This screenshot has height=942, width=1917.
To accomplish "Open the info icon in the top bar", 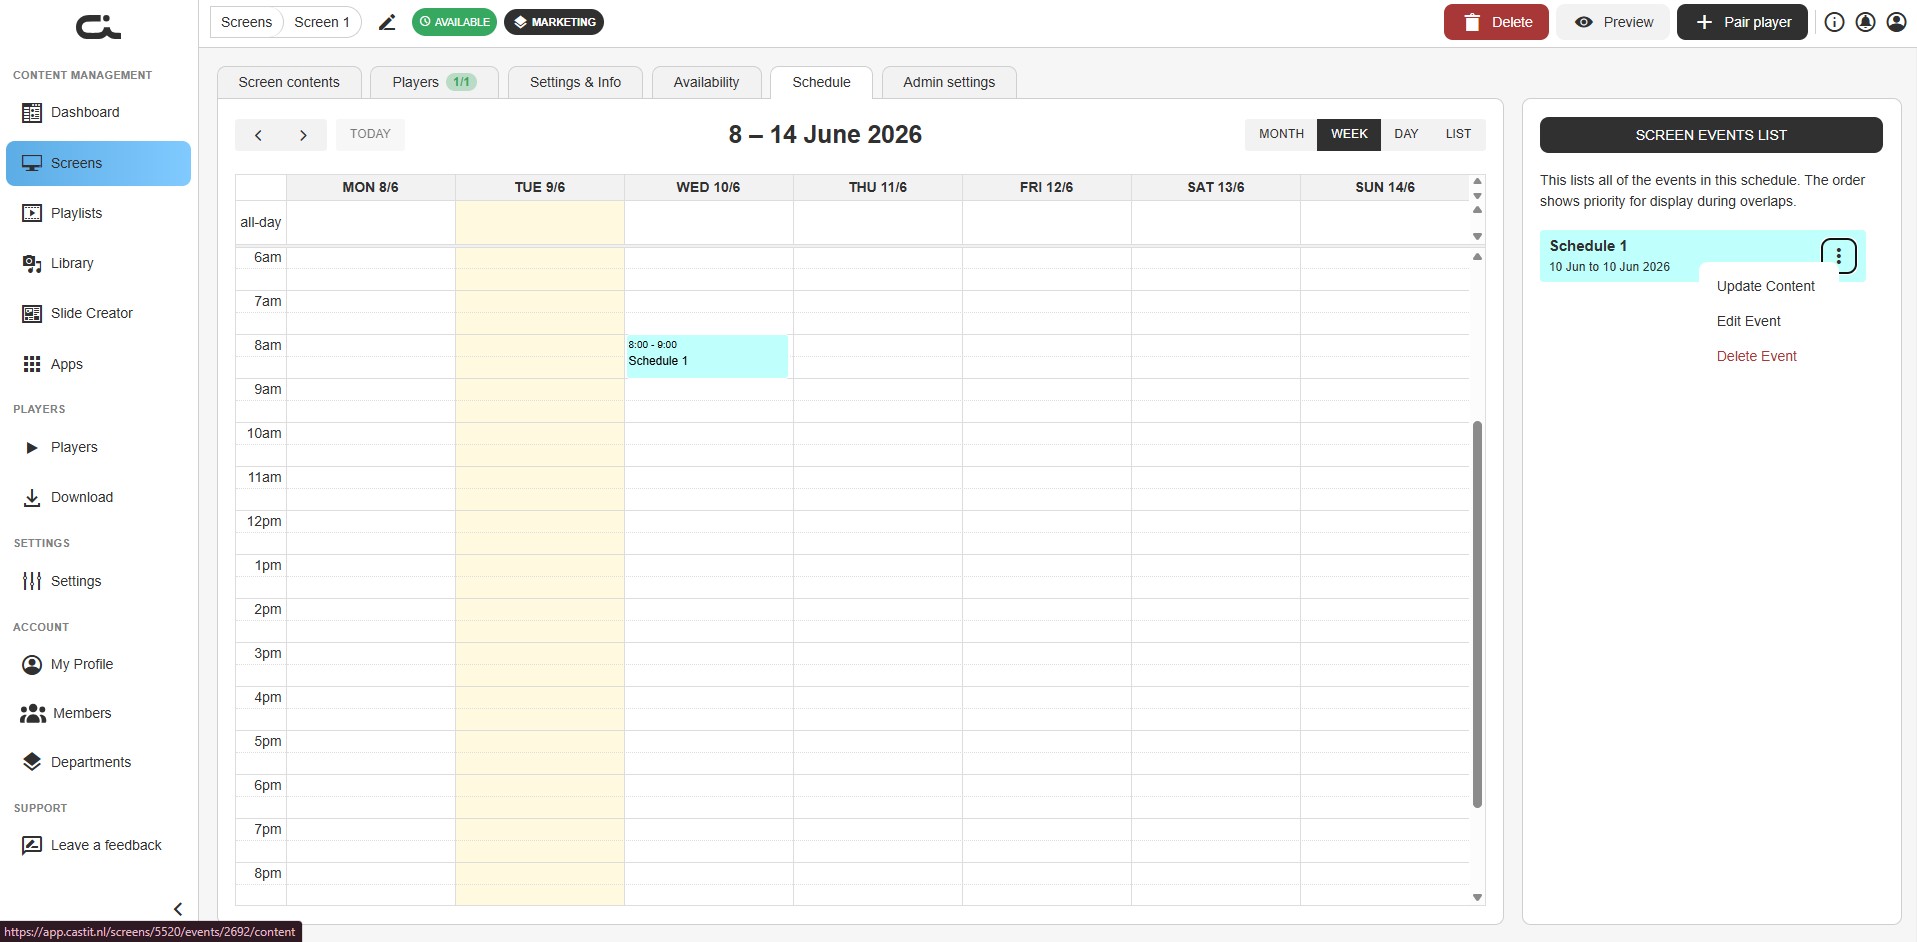I will pyautogui.click(x=1834, y=22).
